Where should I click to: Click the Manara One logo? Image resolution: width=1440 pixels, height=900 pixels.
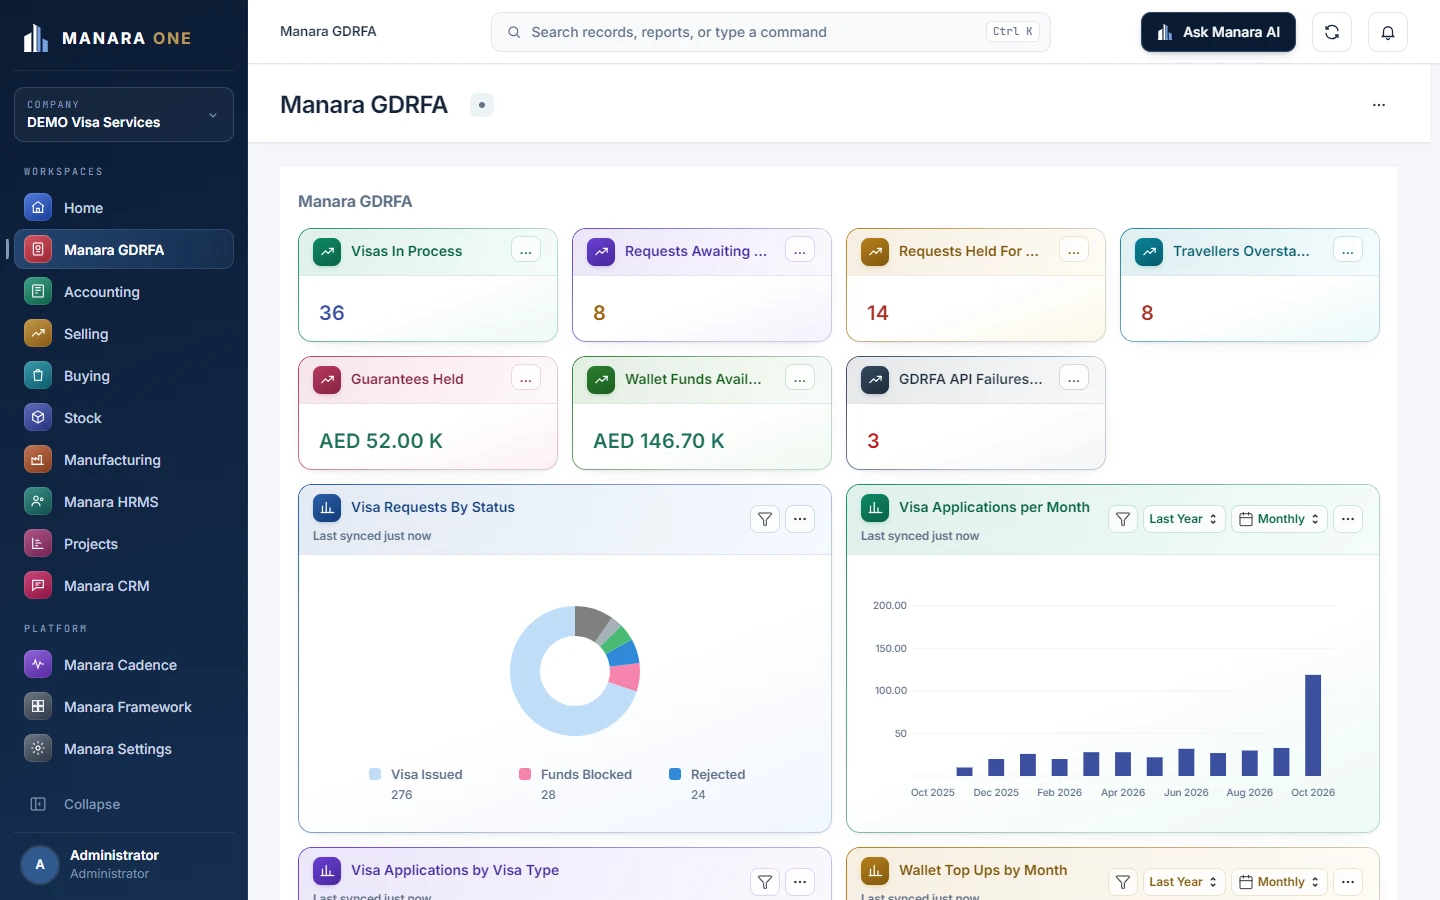(107, 38)
